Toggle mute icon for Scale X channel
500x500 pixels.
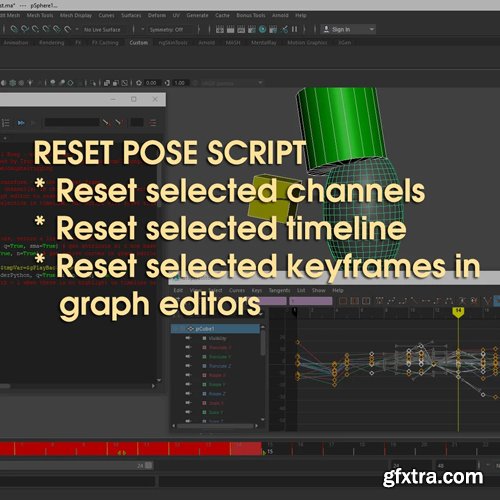tap(188, 403)
